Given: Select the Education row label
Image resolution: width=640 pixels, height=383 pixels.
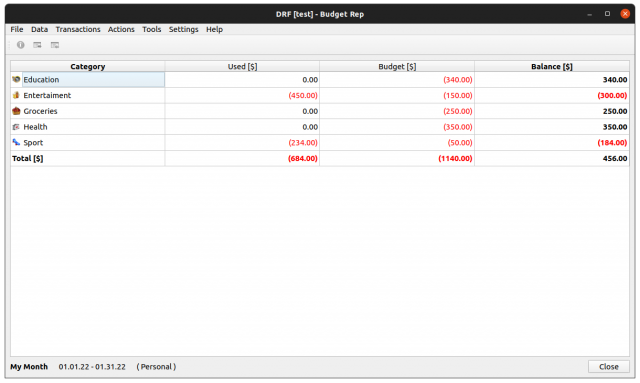Looking at the screenshot, I should coord(41,80).
